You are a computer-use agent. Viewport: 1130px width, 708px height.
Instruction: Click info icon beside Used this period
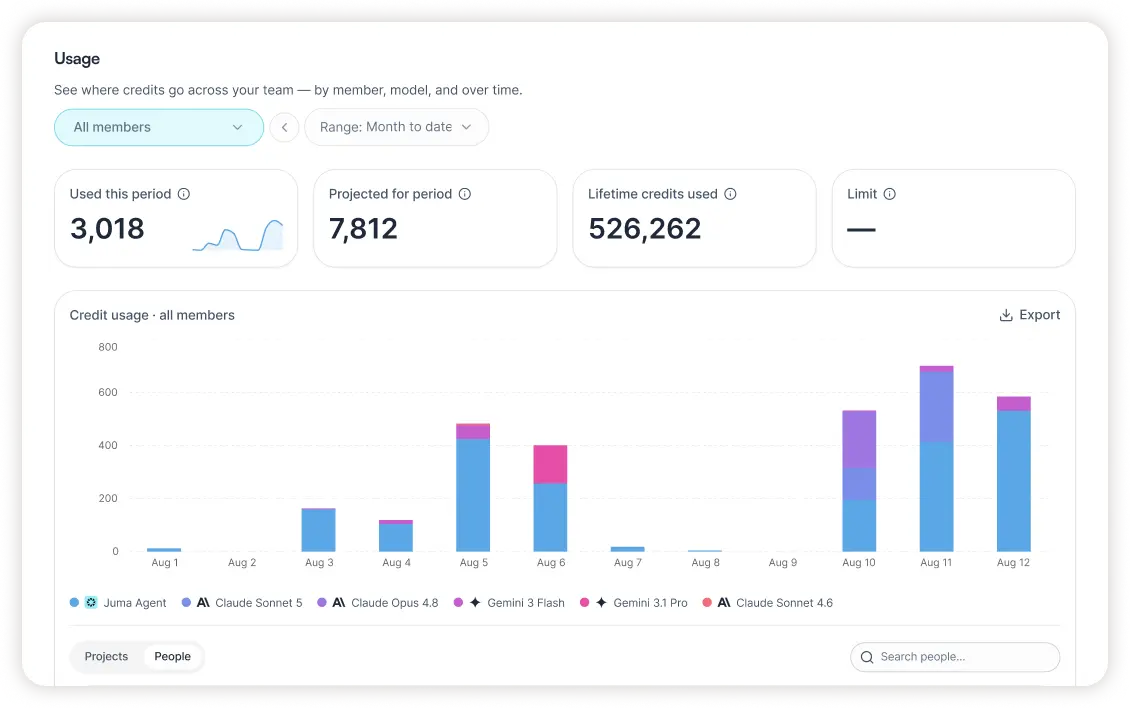tap(184, 194)
